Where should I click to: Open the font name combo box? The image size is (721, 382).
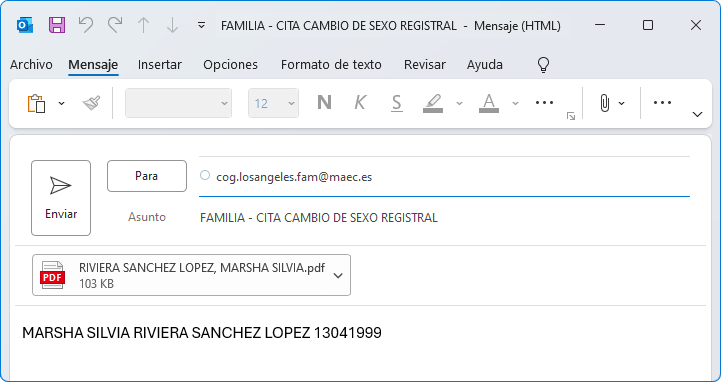[178, 103]
